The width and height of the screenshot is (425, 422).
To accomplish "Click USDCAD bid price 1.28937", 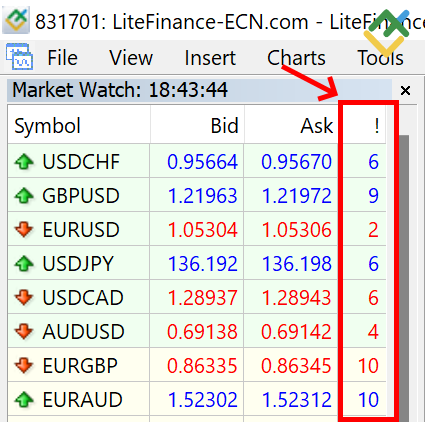I will click(202, 298).
